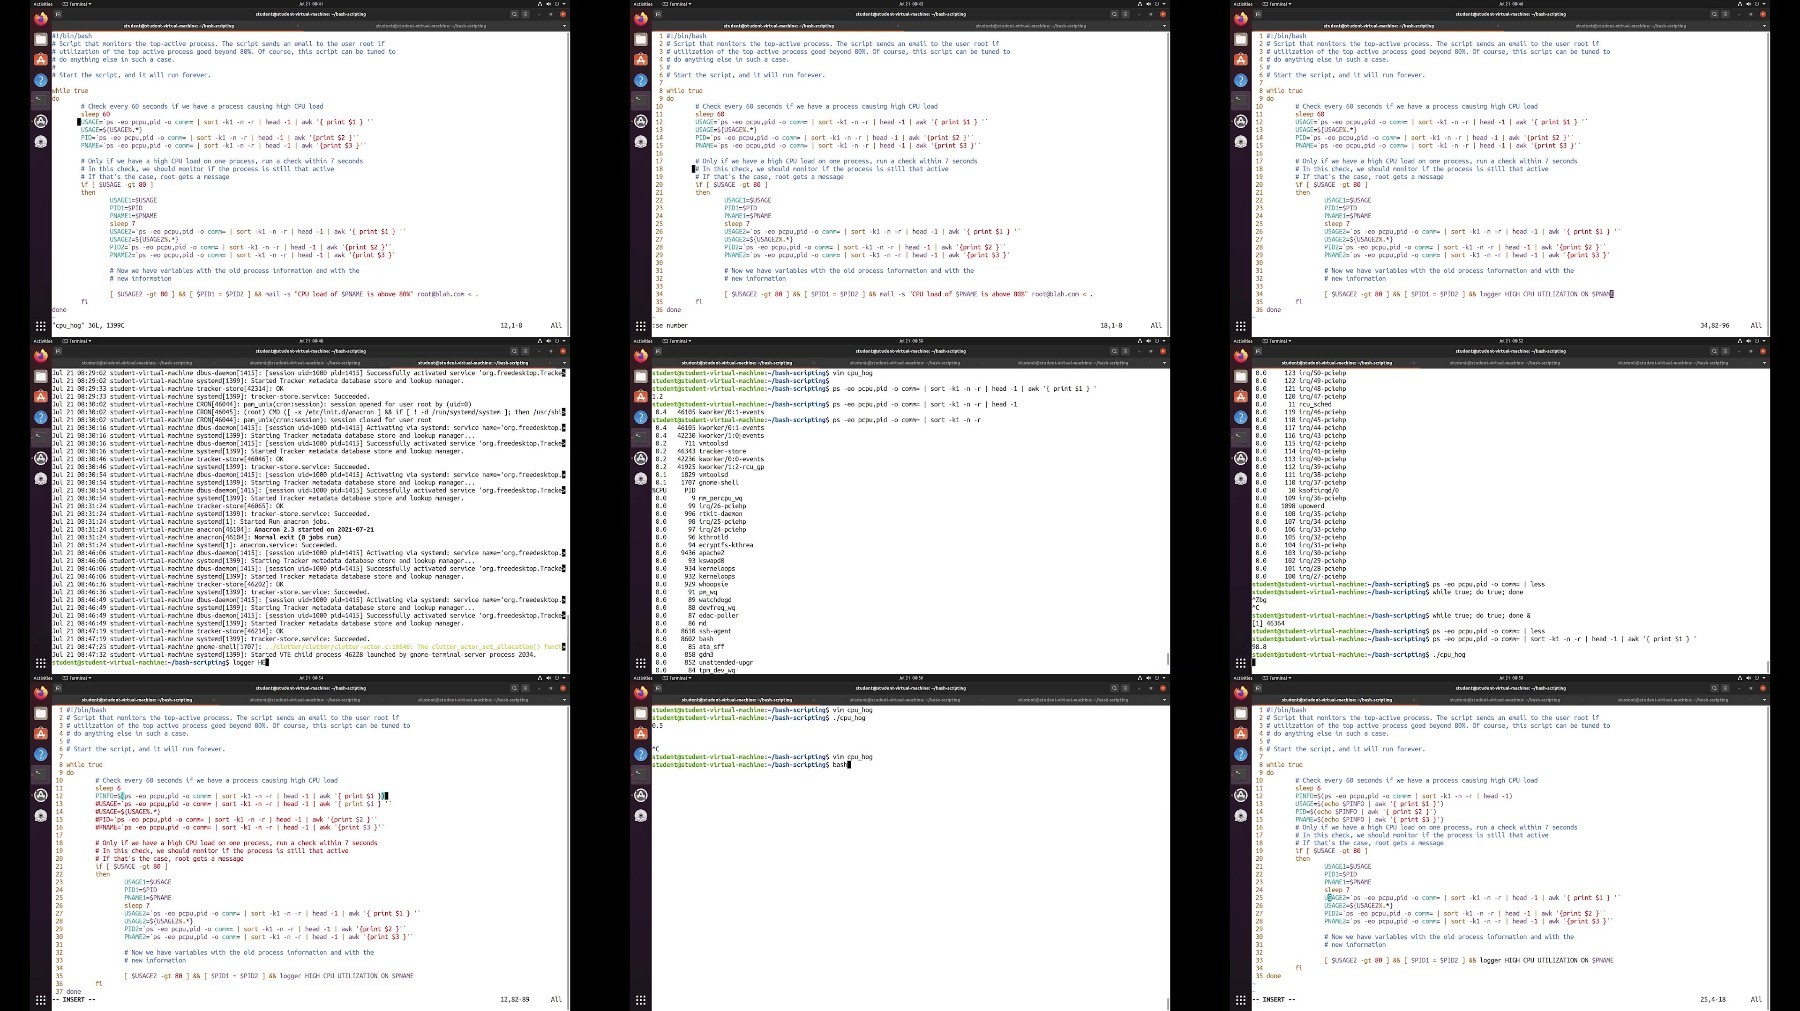Open the disc icon in the 'se number' vim tile

640,141
